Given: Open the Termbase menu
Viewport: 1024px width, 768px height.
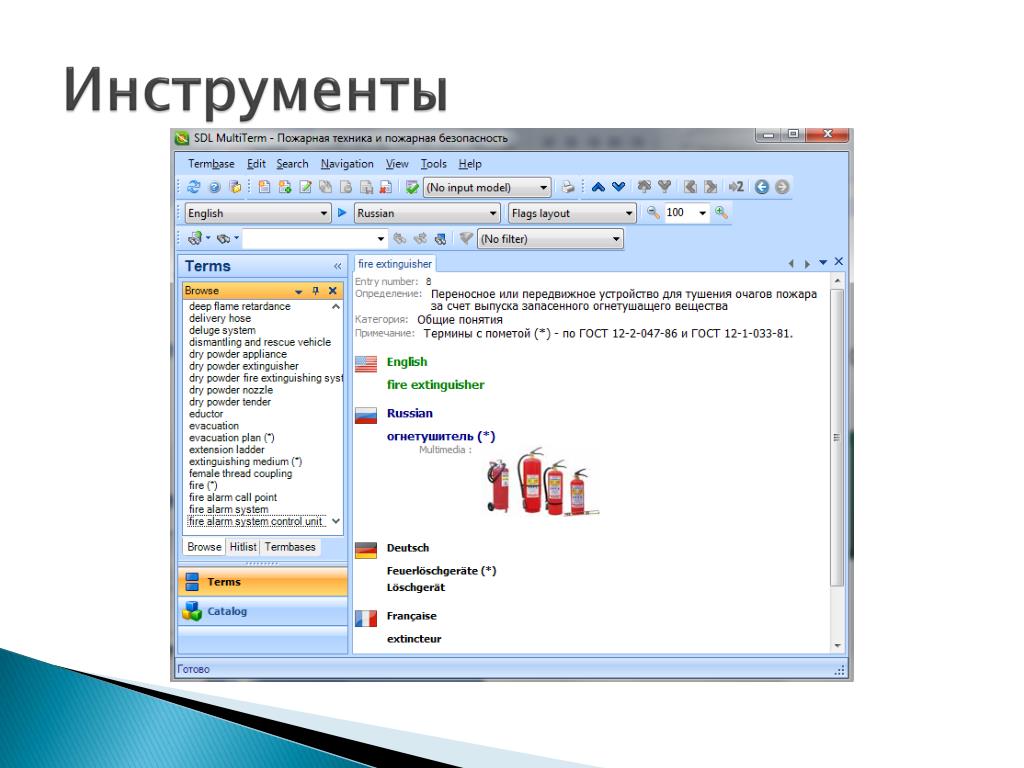Looking at the screenshot, I should coord(211,163).
